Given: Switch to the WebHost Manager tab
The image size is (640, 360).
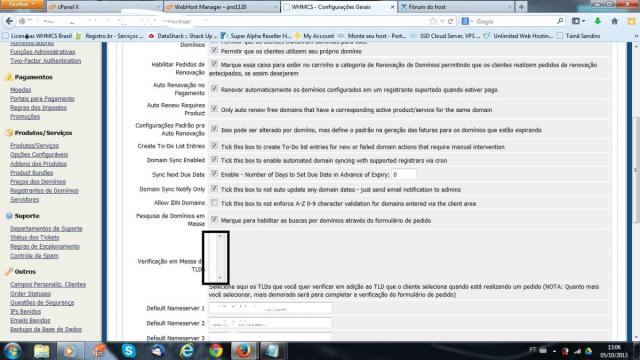Looking at the screenshot, I should [220, 7].
